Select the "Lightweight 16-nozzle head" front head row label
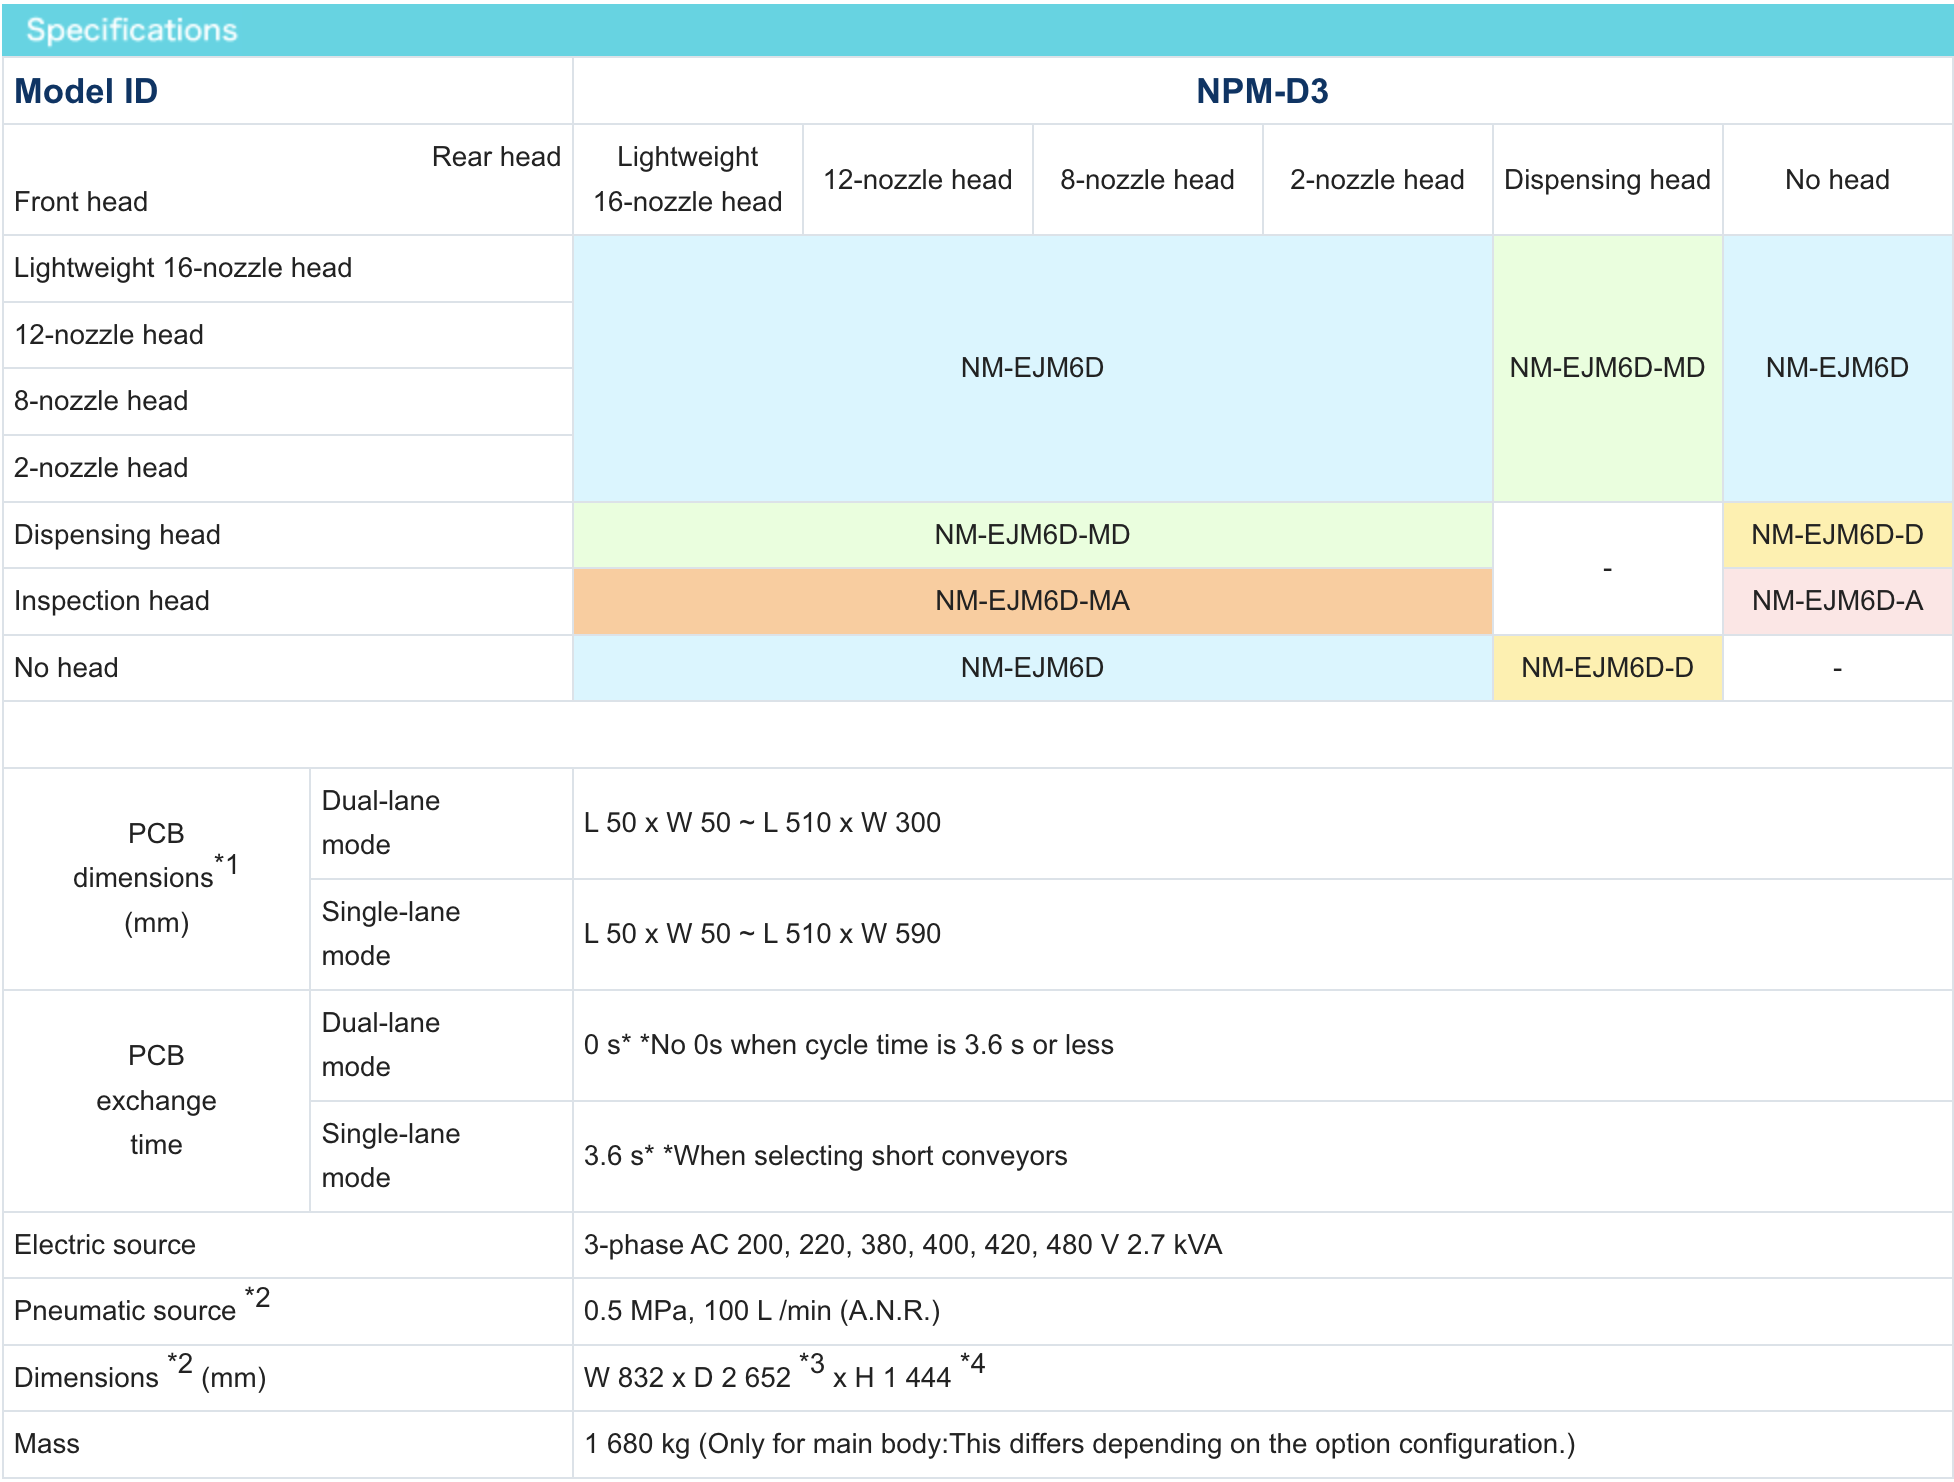Image resolution: width=1954 pixels, height=1482 pixels. point(183,268)
